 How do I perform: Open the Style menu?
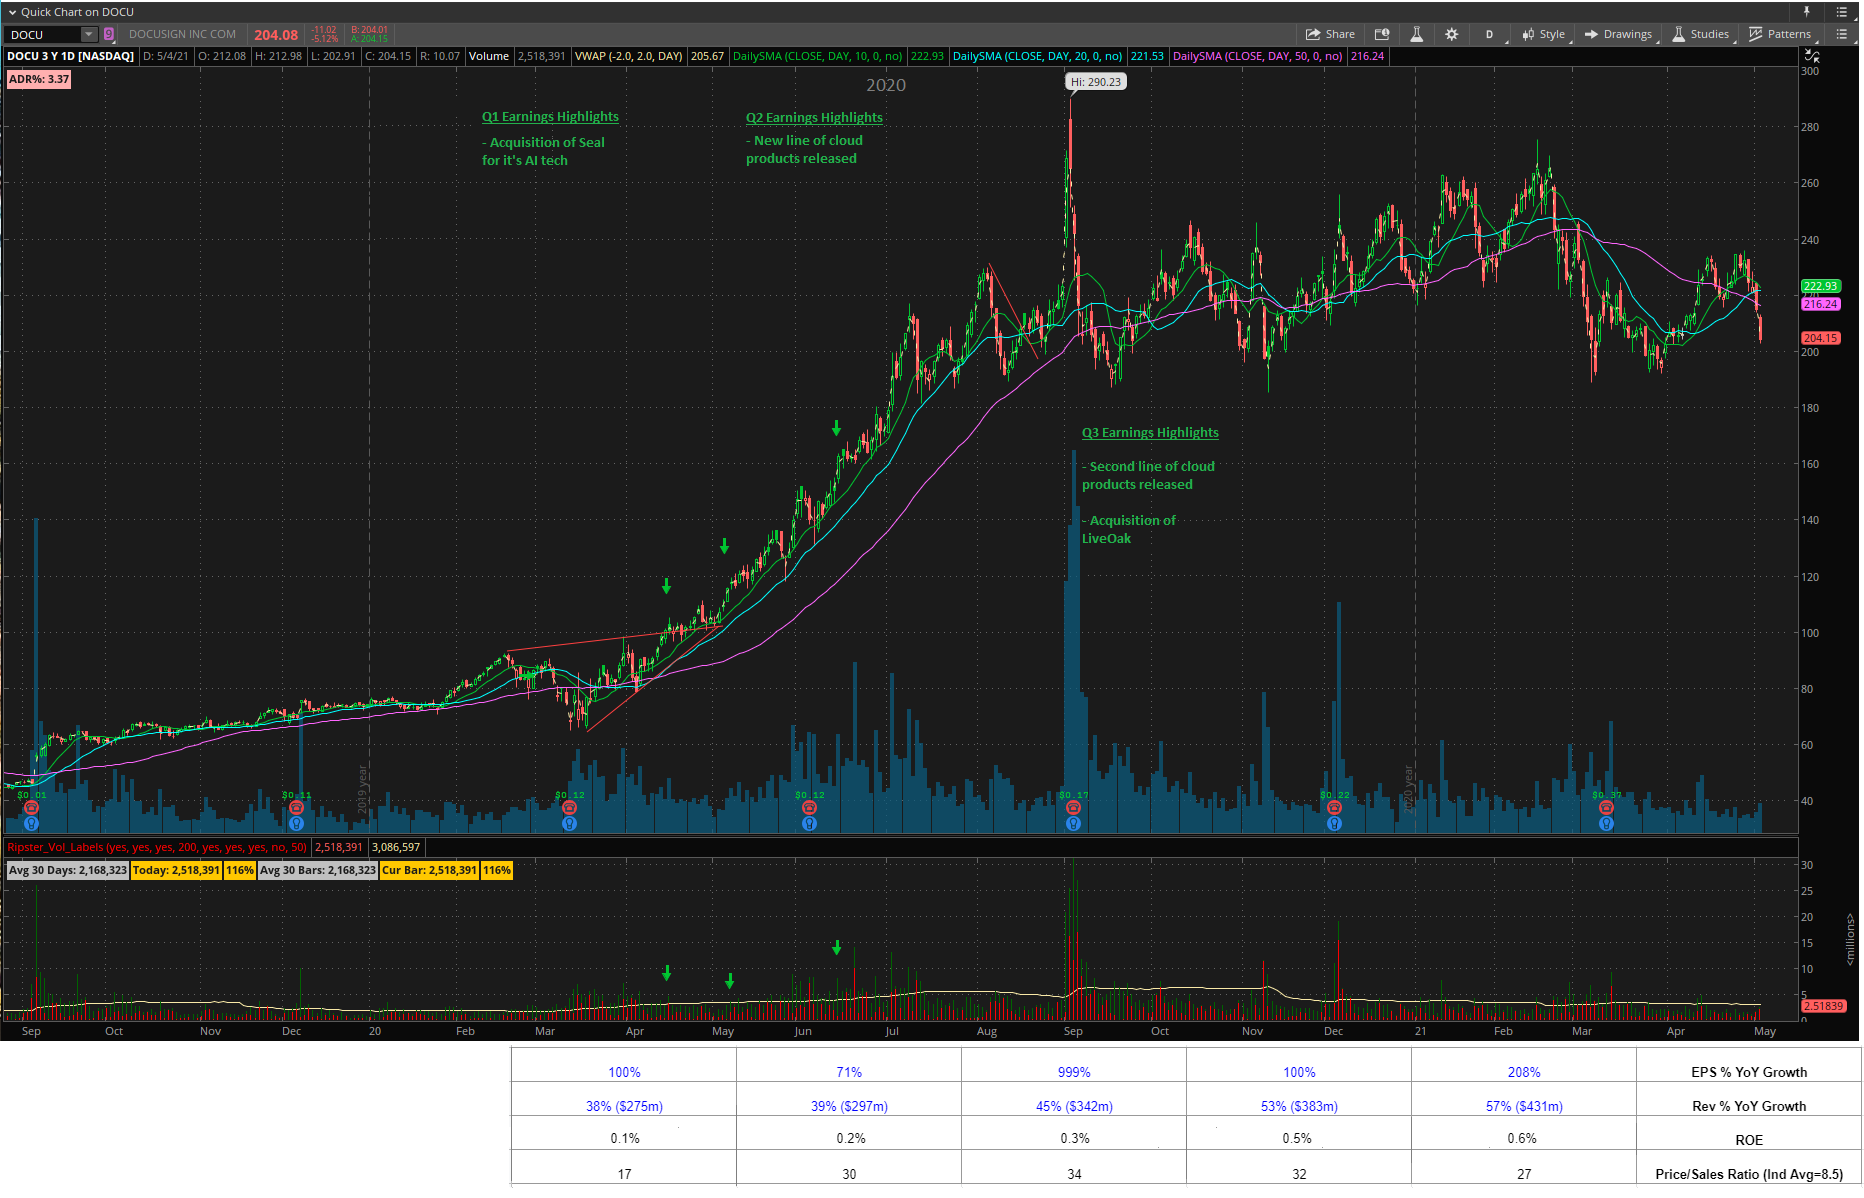click(x=1543, y=34)
